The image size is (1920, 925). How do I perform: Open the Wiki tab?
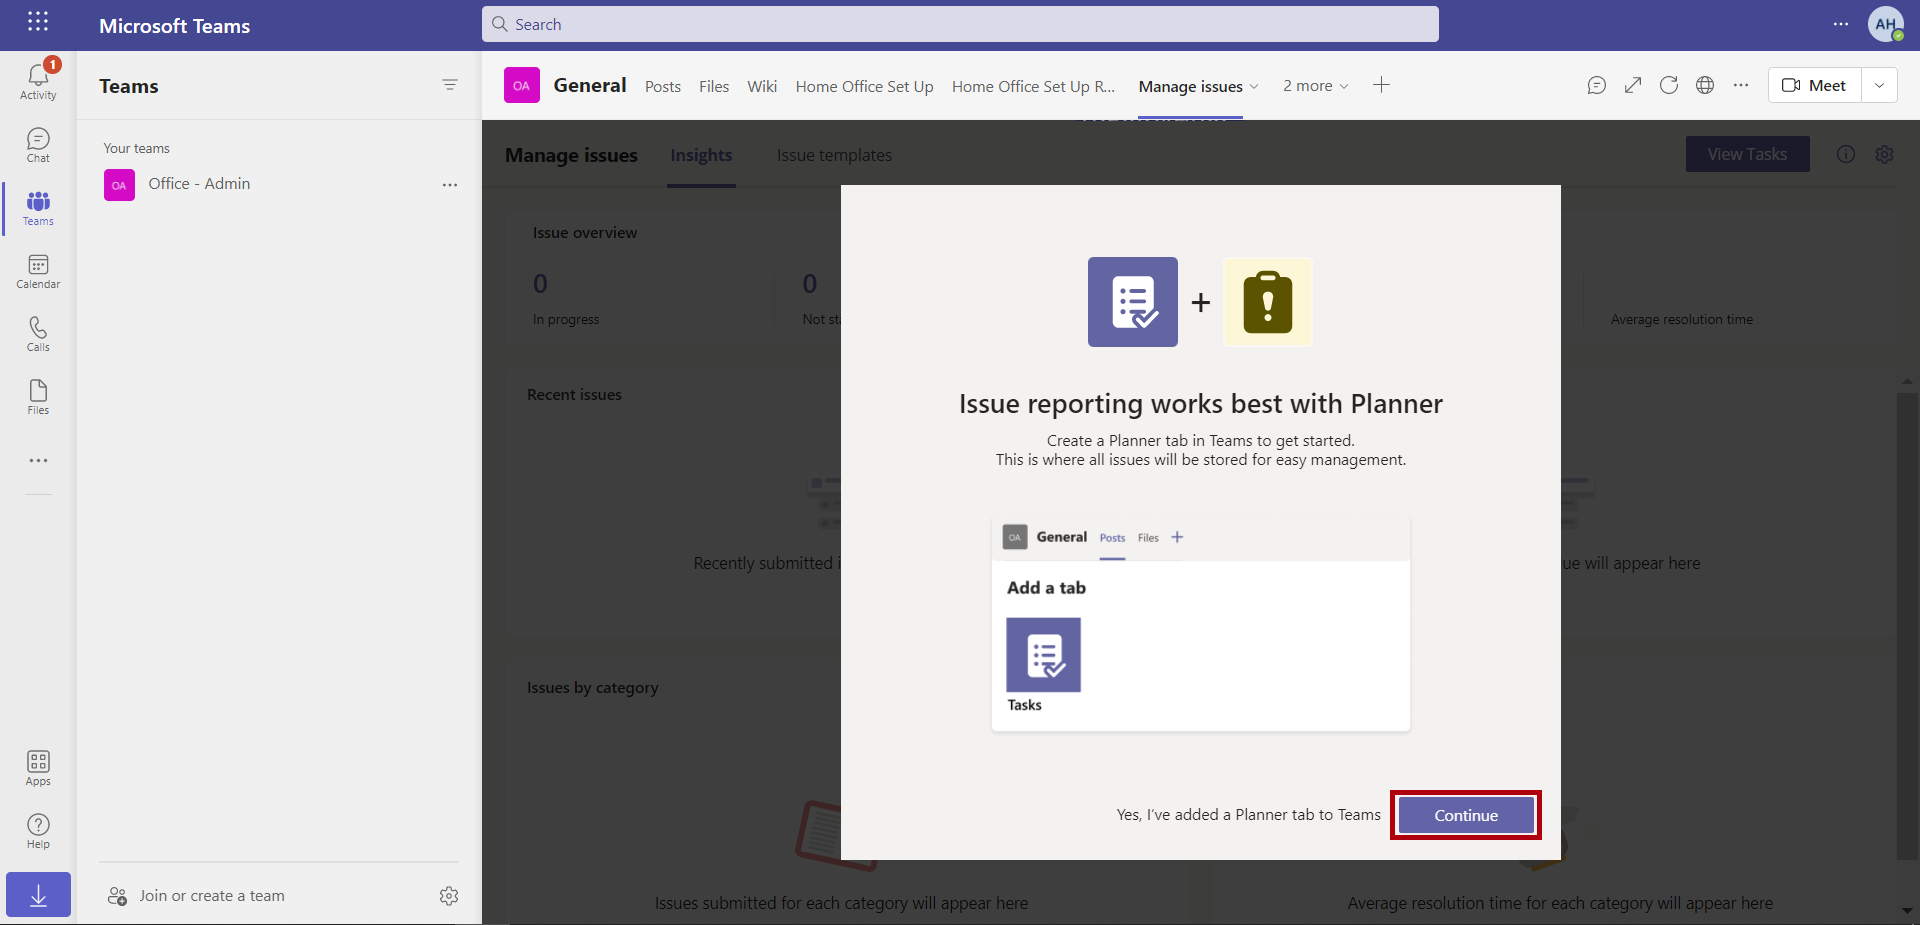[x=762, y=86]
